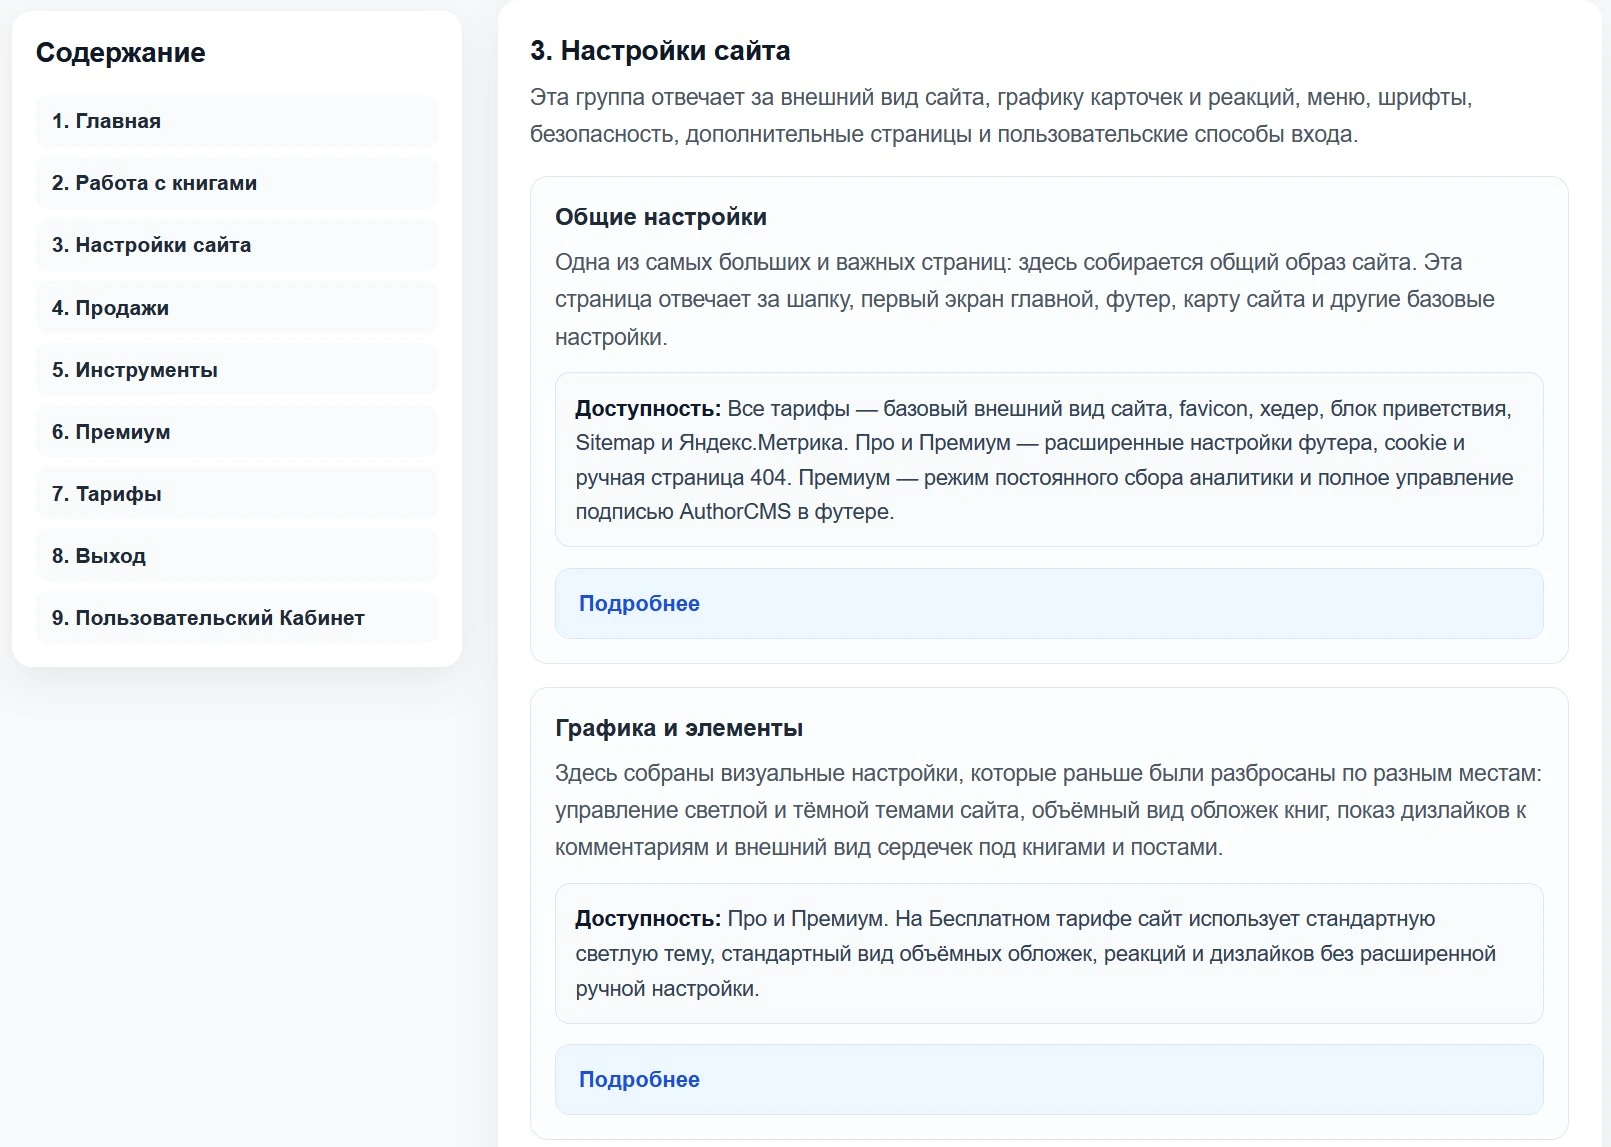This screenshot has width=1611, height=1147.
Task: Jump to the '4. Продажи' section
Action: click(237, 308)
